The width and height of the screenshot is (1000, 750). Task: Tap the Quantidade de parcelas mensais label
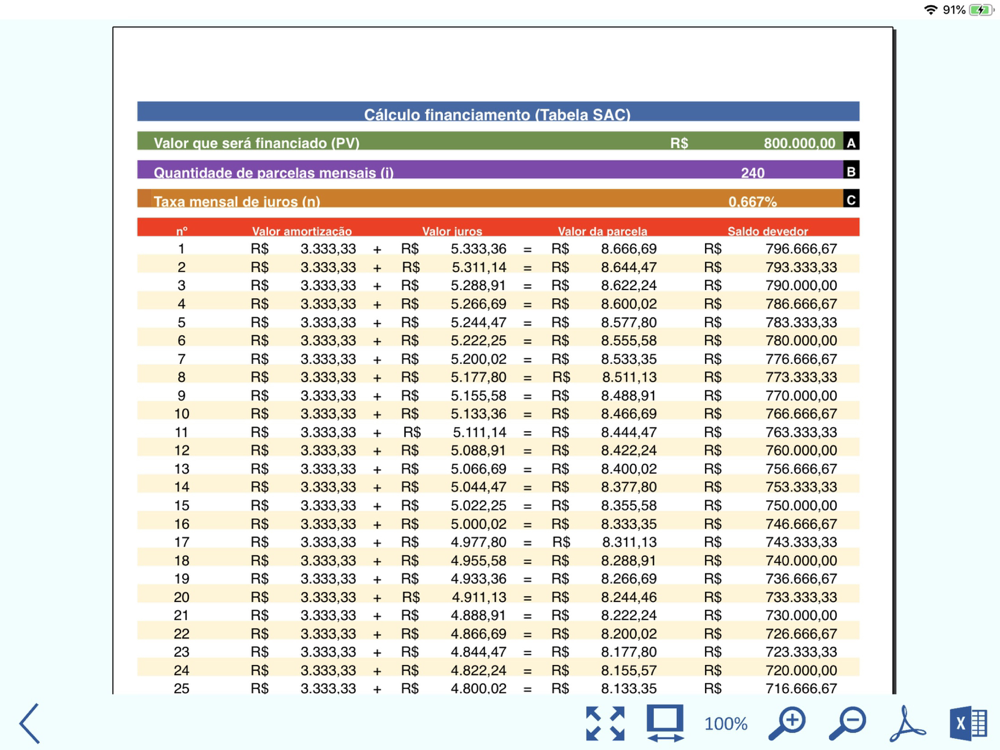(x=274, y=172)
